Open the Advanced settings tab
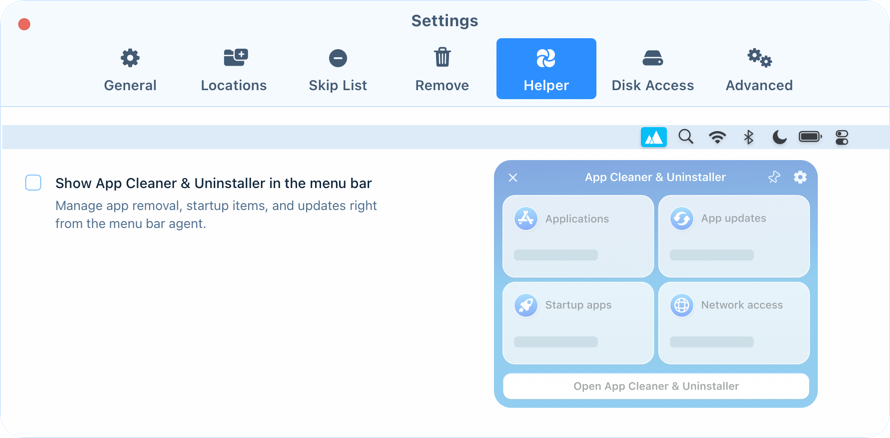890x438 pixels. point(759,69)
